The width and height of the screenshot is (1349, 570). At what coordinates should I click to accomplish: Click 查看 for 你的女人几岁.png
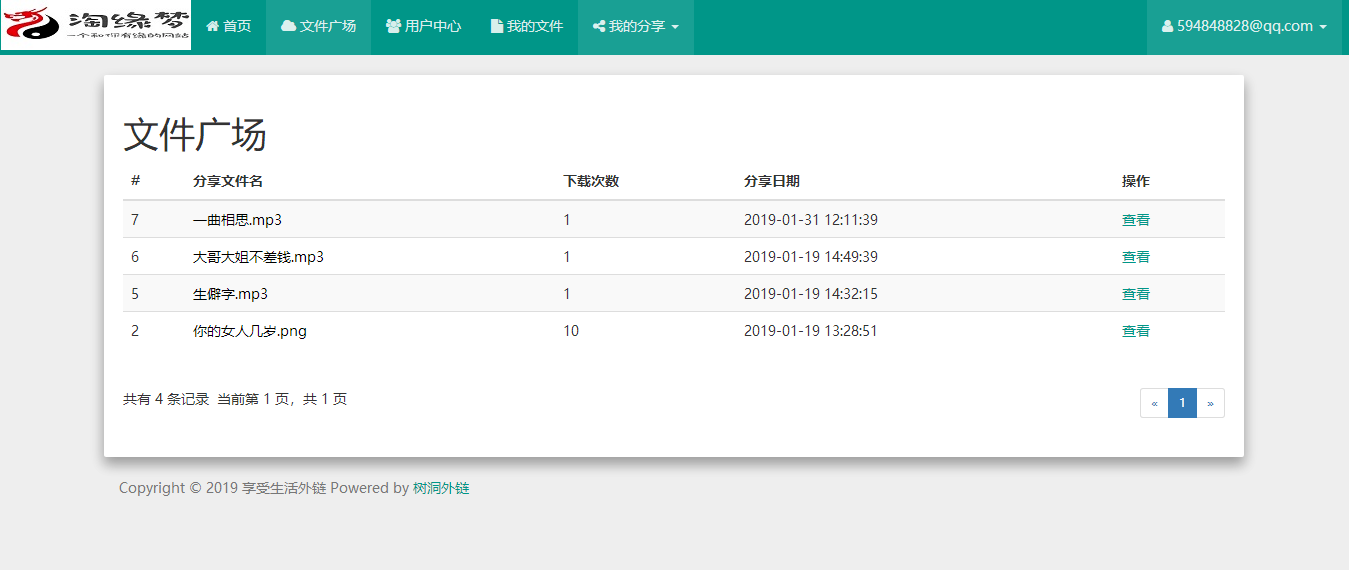coord(1135,331)
